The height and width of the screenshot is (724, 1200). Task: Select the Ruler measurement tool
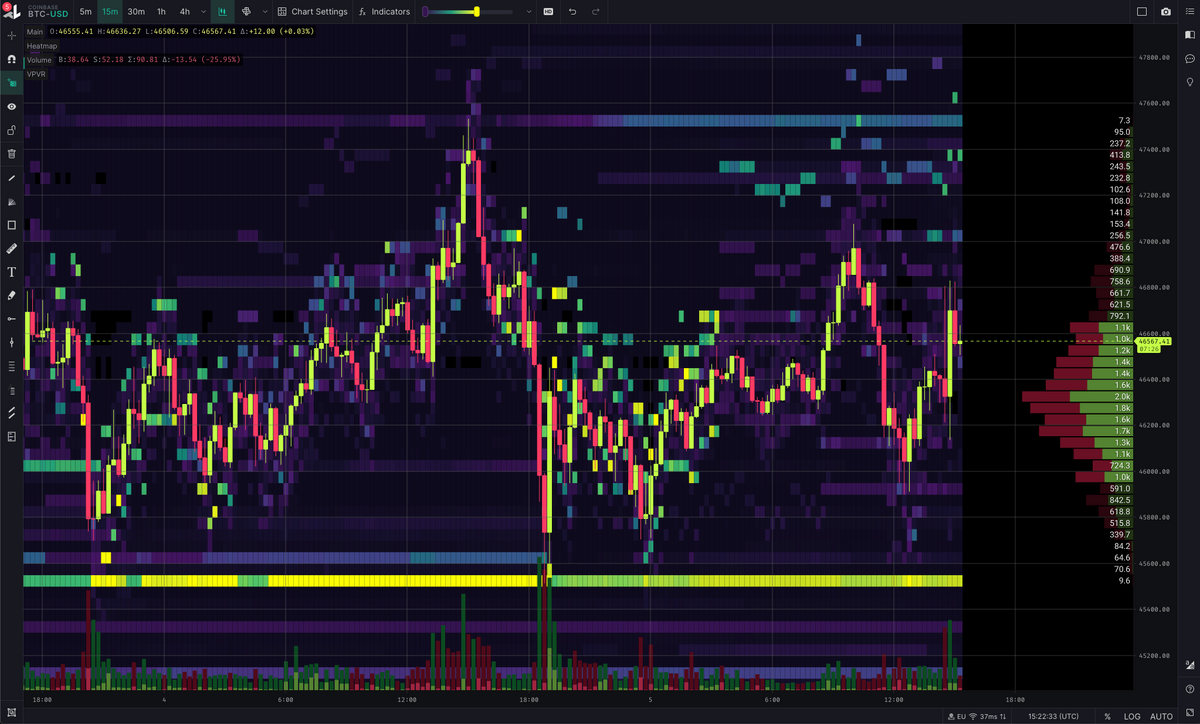pos(11,248)
